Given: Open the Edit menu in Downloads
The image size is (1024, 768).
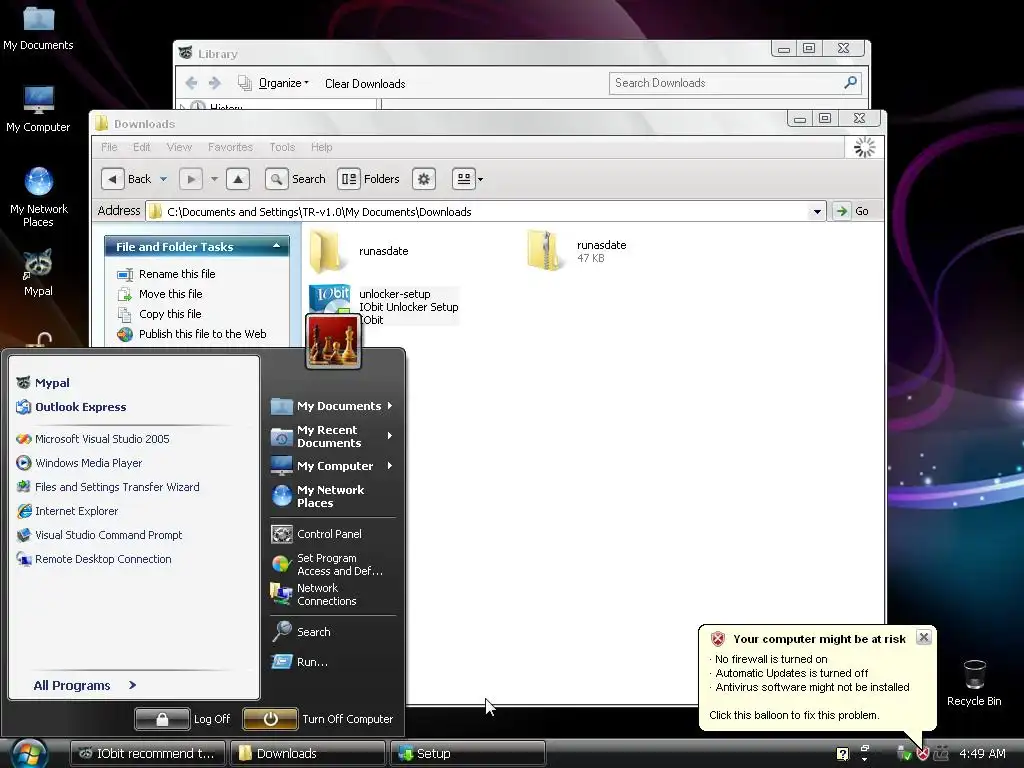Looking at the screenshot, I should (x=142, y=147).
